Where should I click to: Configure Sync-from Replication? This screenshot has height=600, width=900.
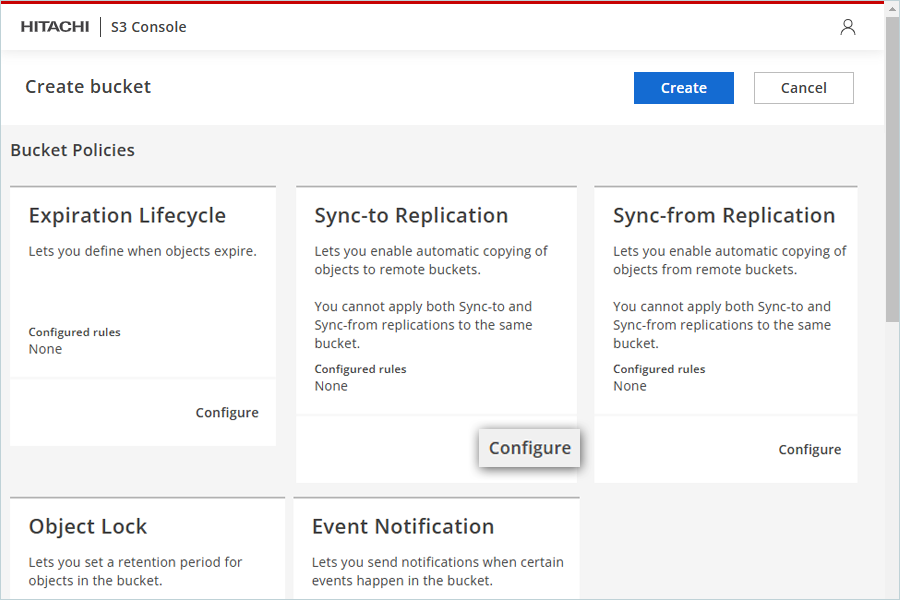click(810, 449)
